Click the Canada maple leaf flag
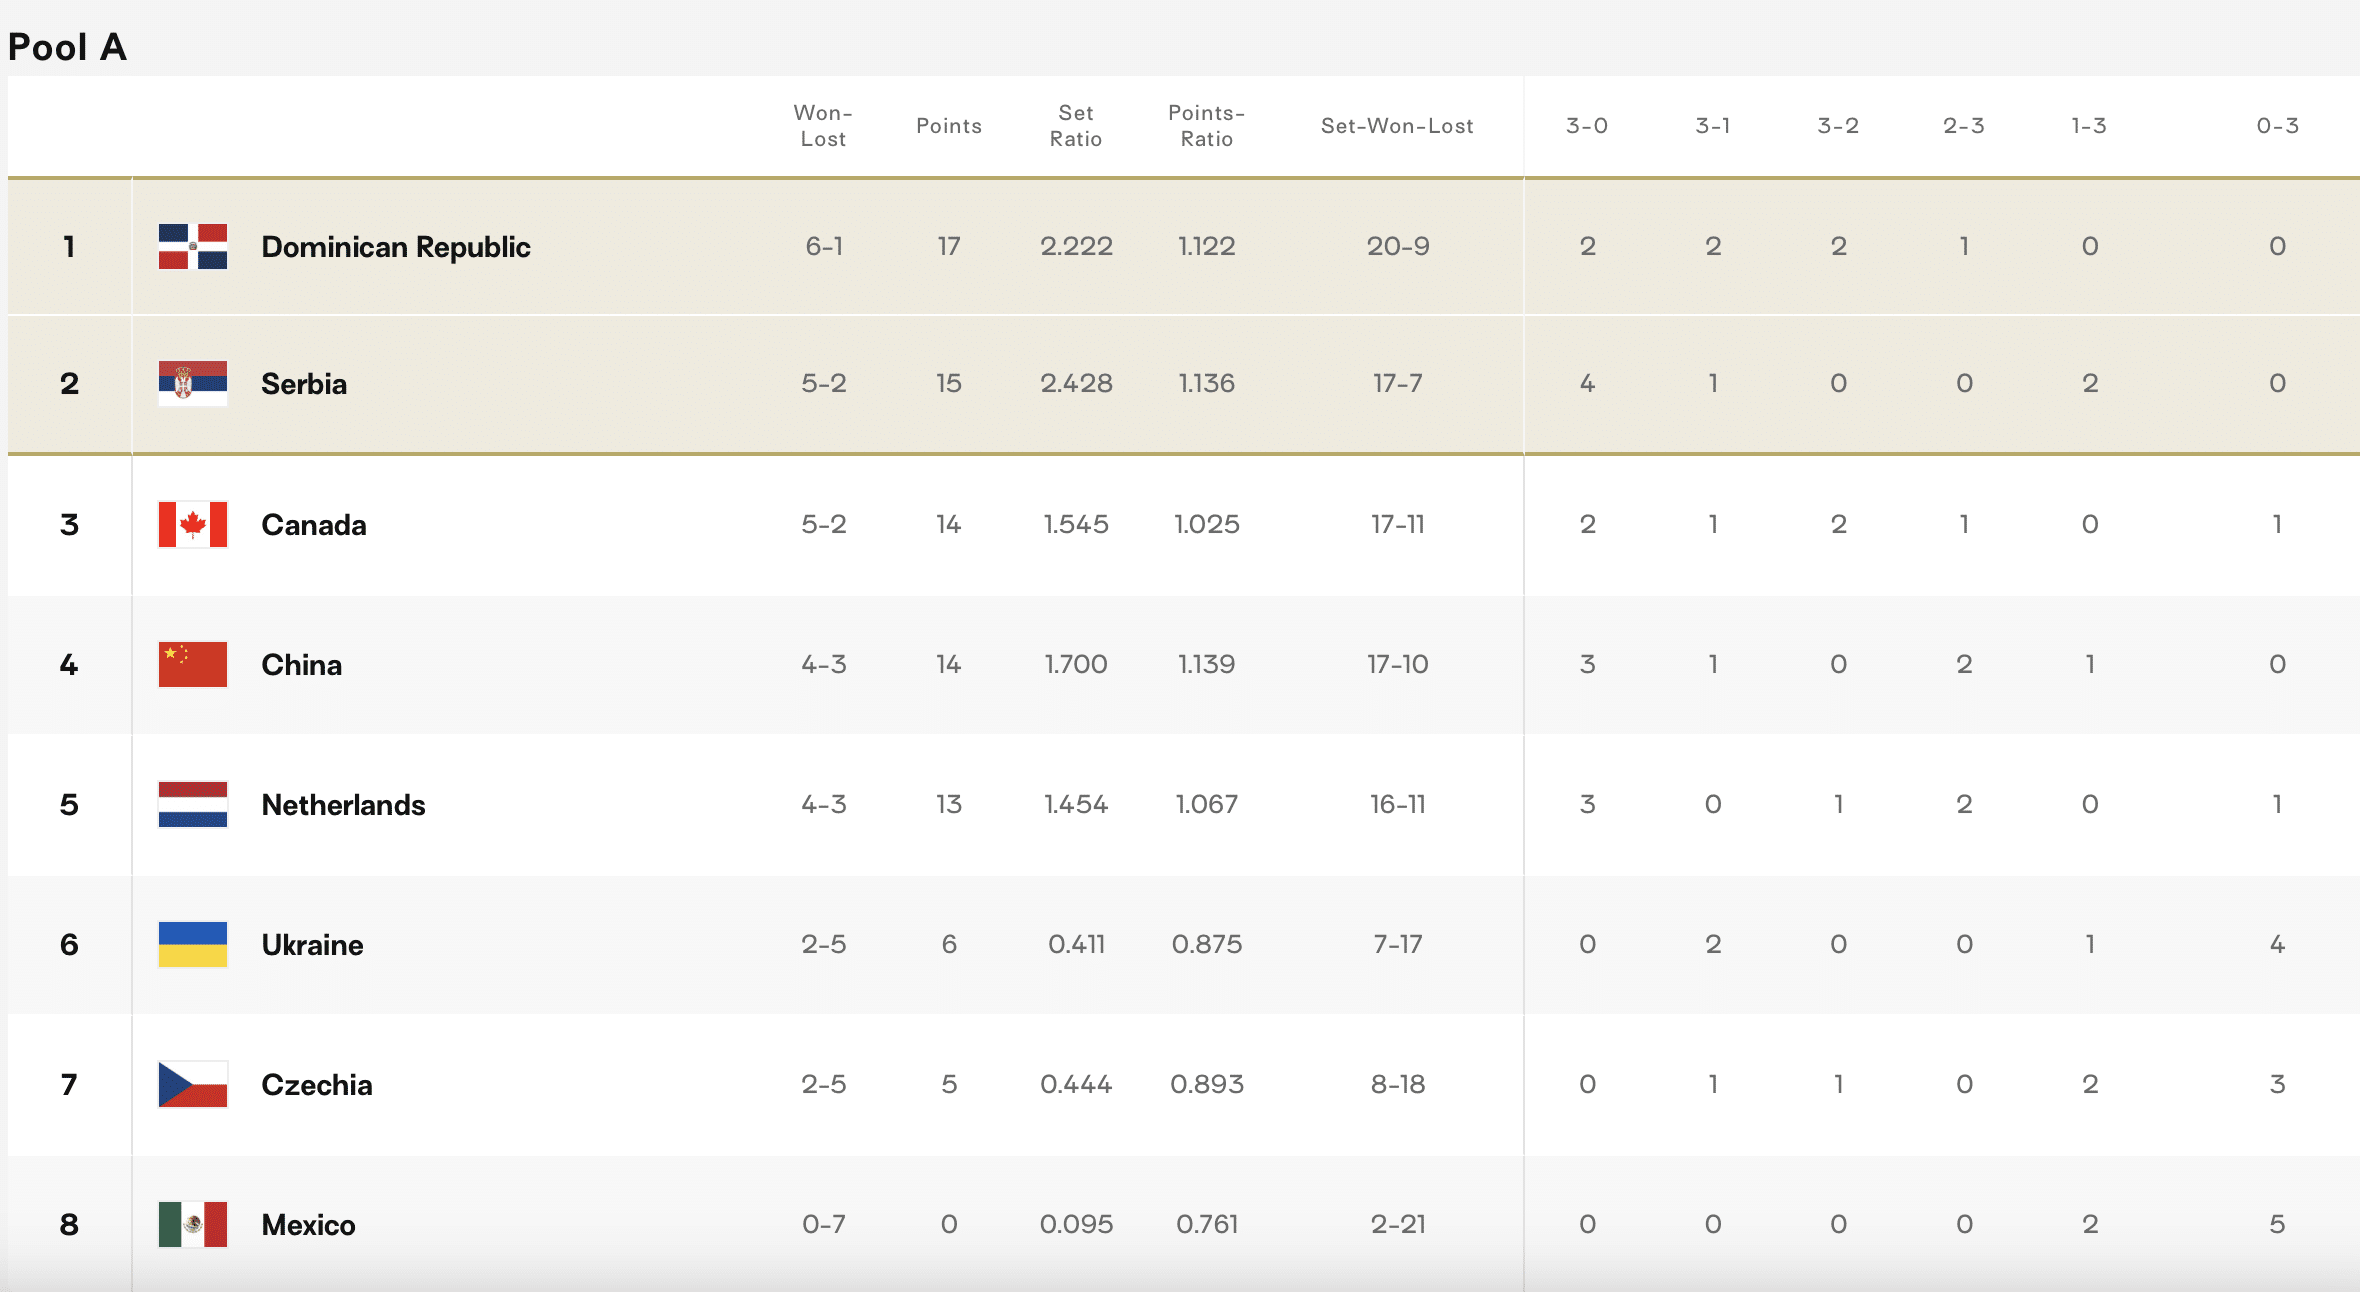Viewport: 2360px width, 1292px height. [193, 525]
